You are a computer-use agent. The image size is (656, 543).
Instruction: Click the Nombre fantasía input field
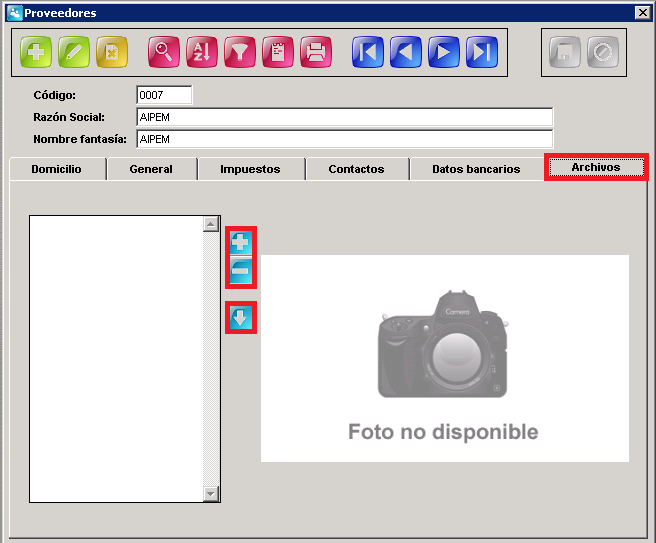click(x=345, y=139)
